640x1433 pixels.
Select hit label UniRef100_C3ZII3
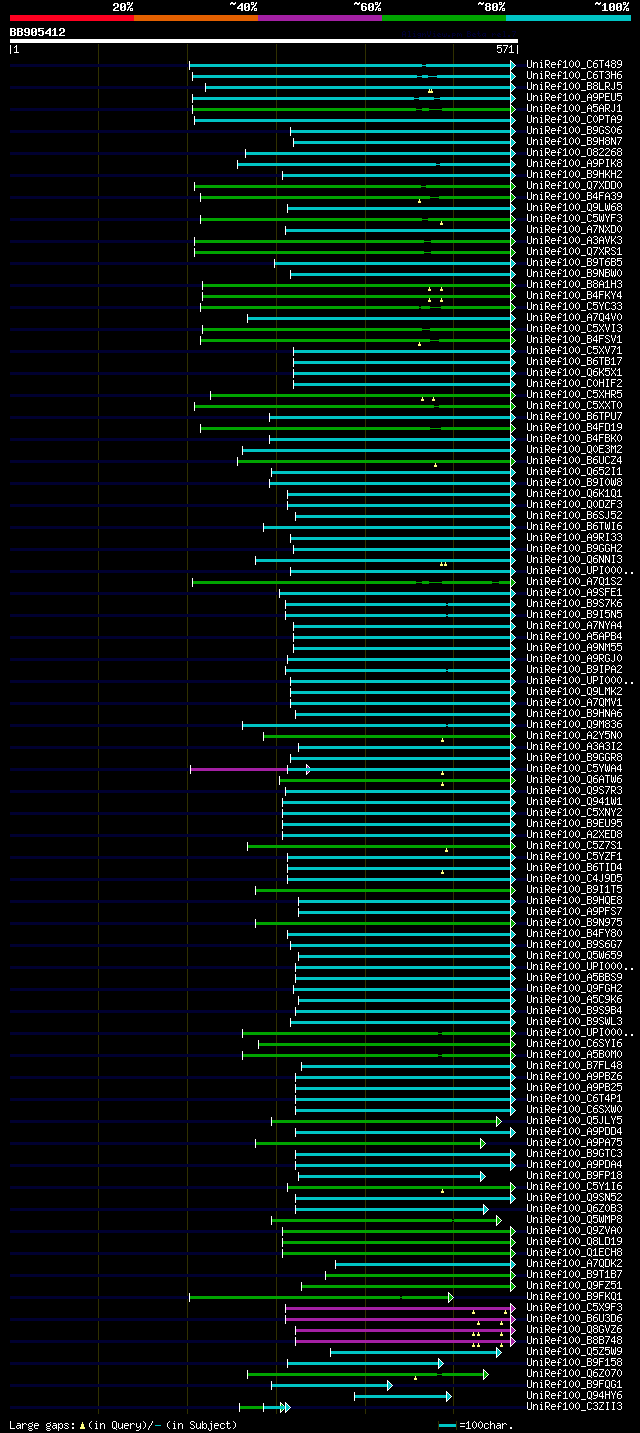[x=574, y=1407]
